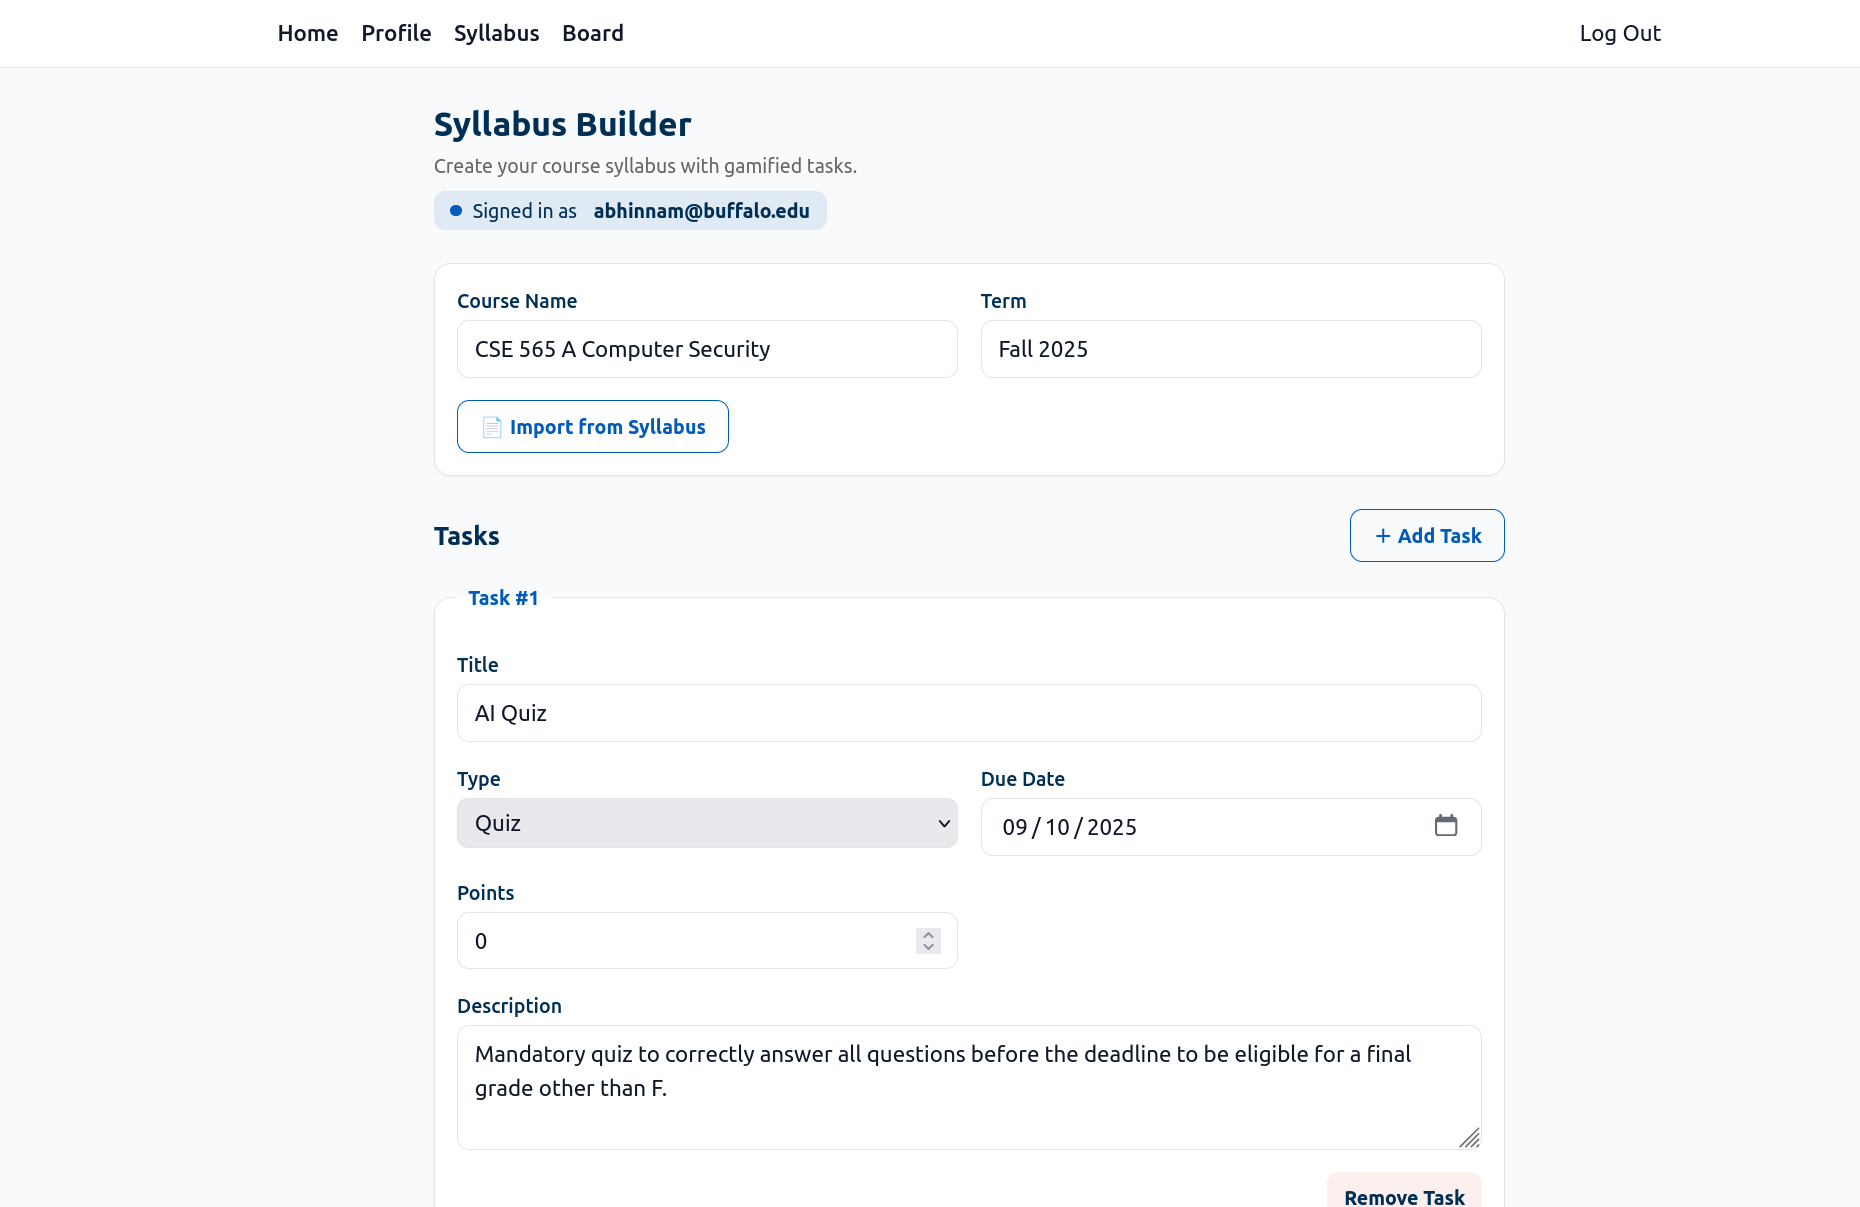
Task: Click the + Add Task button
Action: 1427,536
